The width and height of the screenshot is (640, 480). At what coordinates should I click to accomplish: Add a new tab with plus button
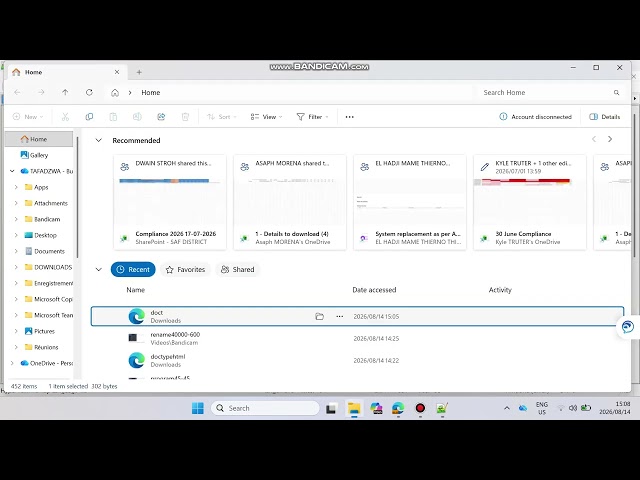click(x=139, y=72)
